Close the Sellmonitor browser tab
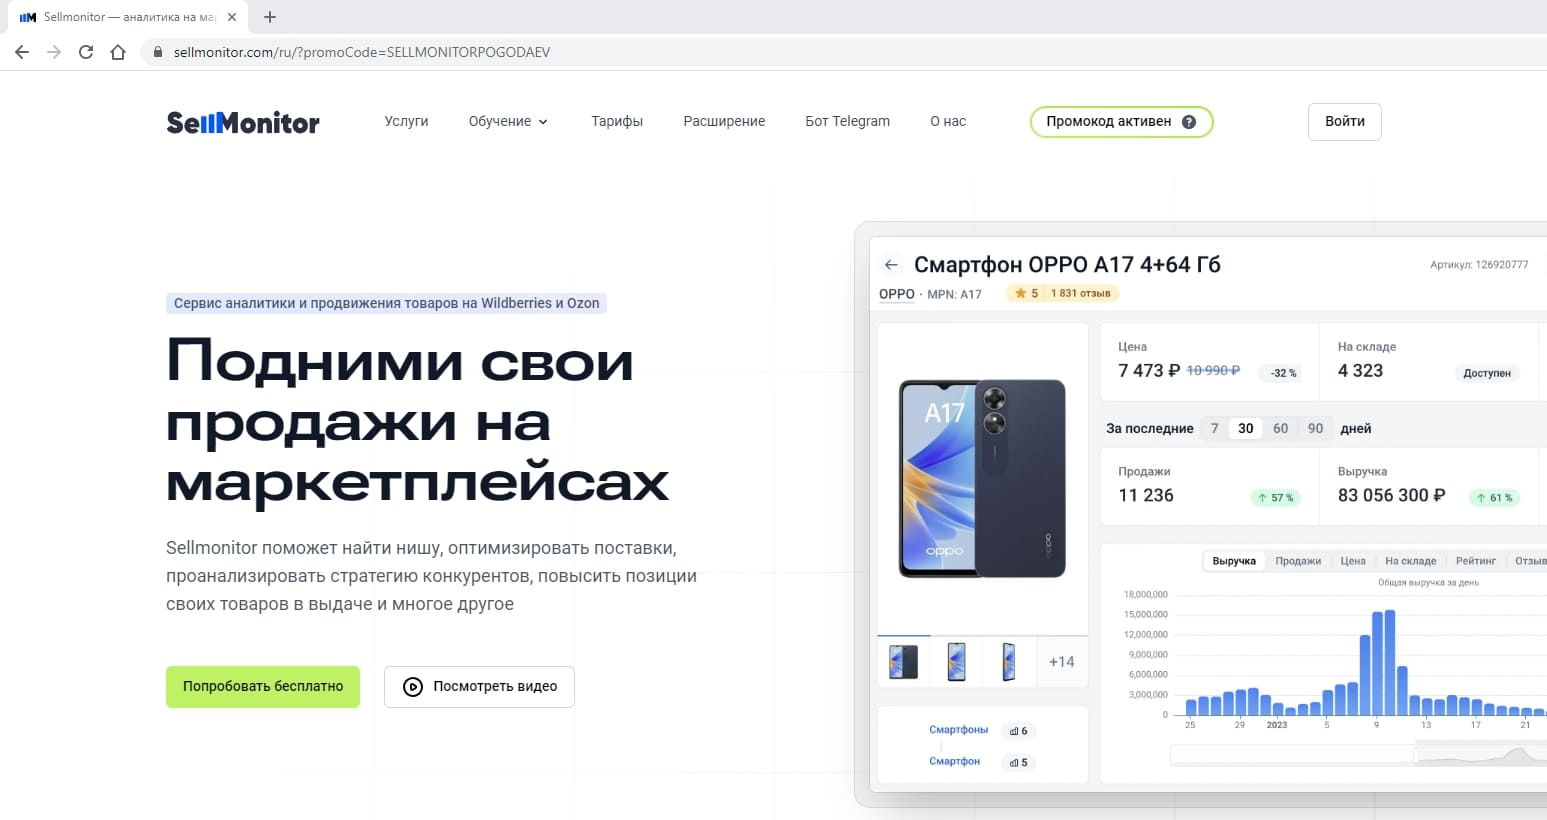 point(232,17)
